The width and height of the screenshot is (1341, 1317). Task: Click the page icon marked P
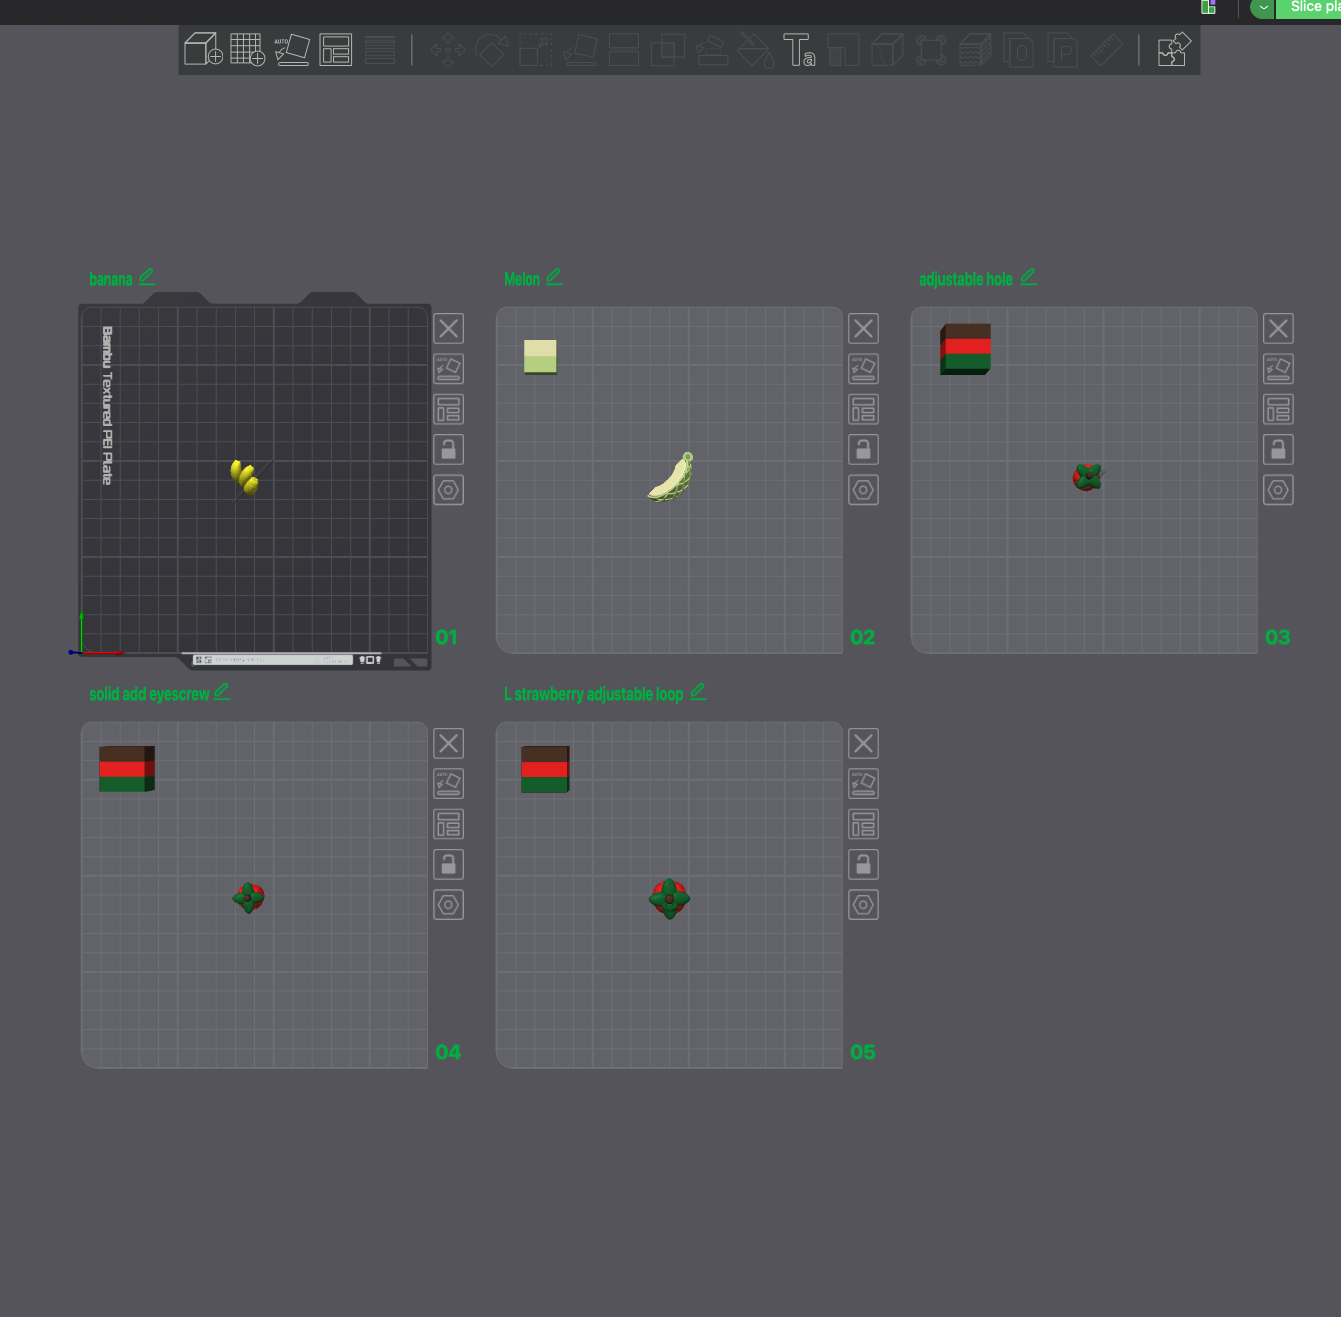1063,49
